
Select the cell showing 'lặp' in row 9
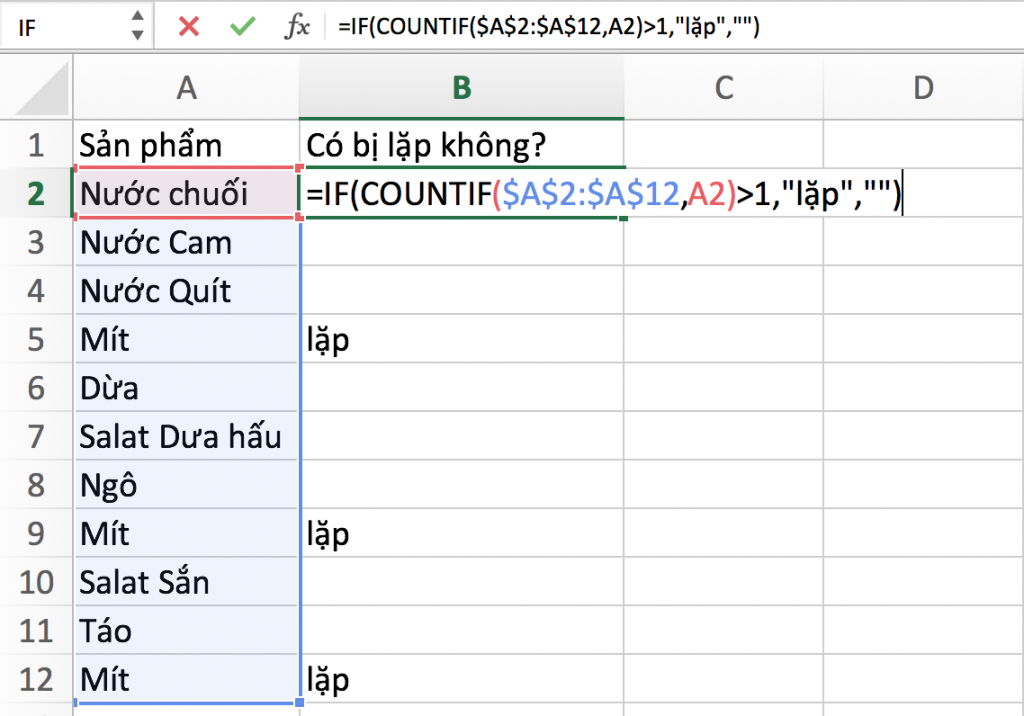(460, 533)
